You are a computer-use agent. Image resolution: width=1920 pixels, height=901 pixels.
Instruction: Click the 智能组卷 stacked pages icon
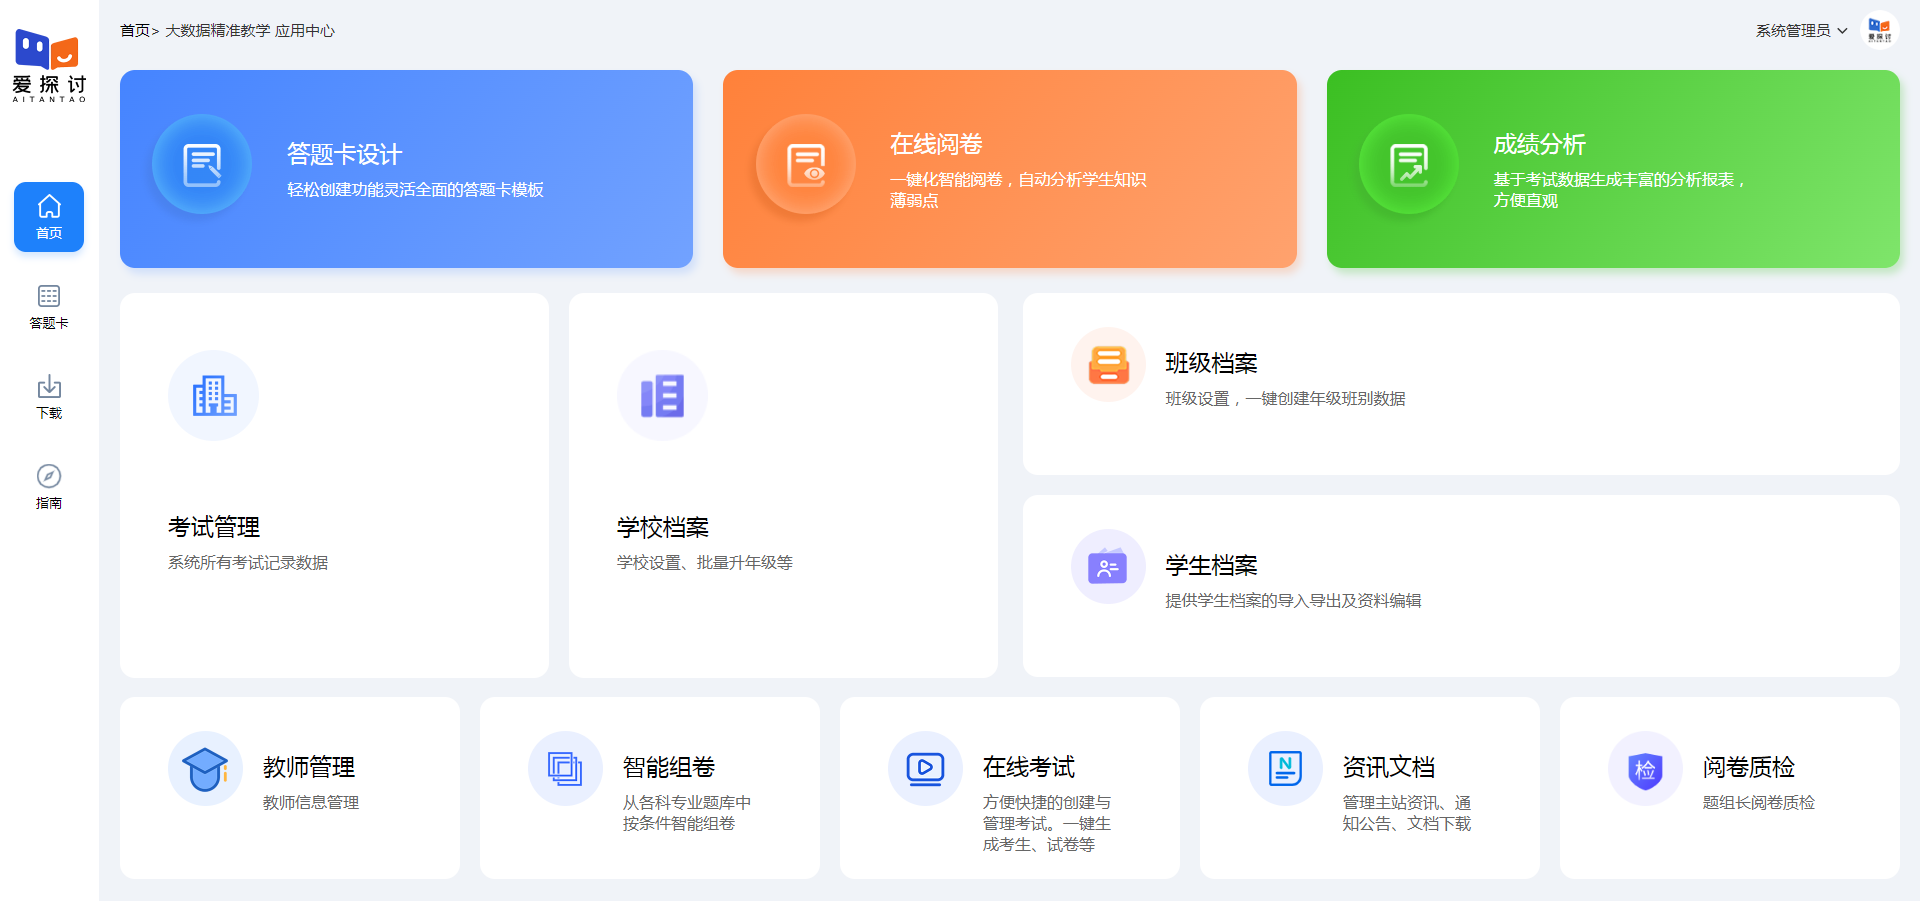(565, 769)
